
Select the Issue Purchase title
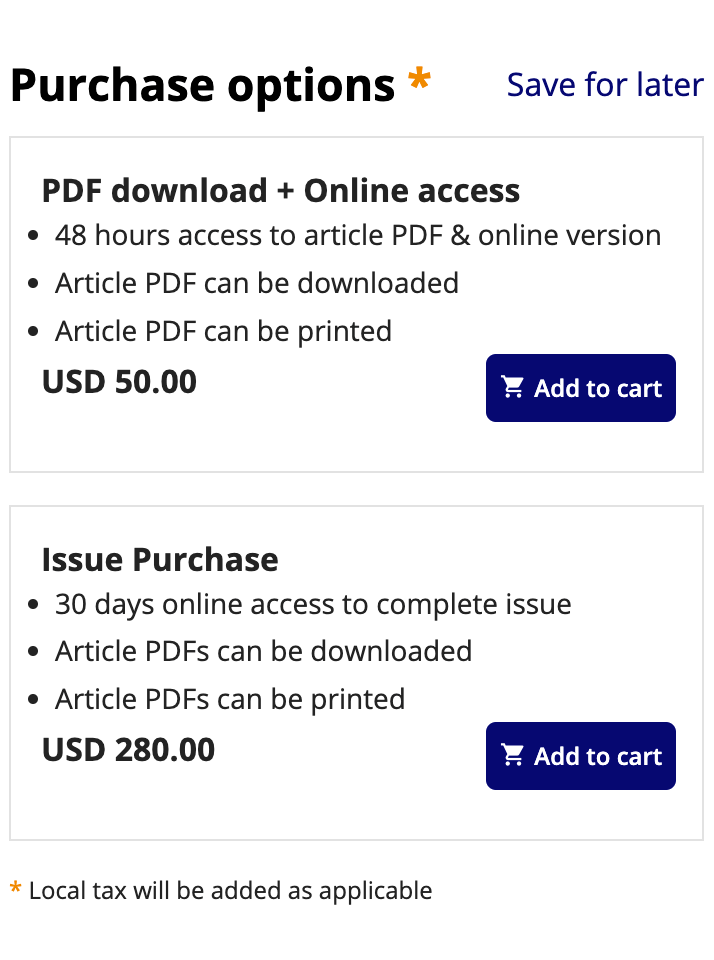[x=160, y=559]
